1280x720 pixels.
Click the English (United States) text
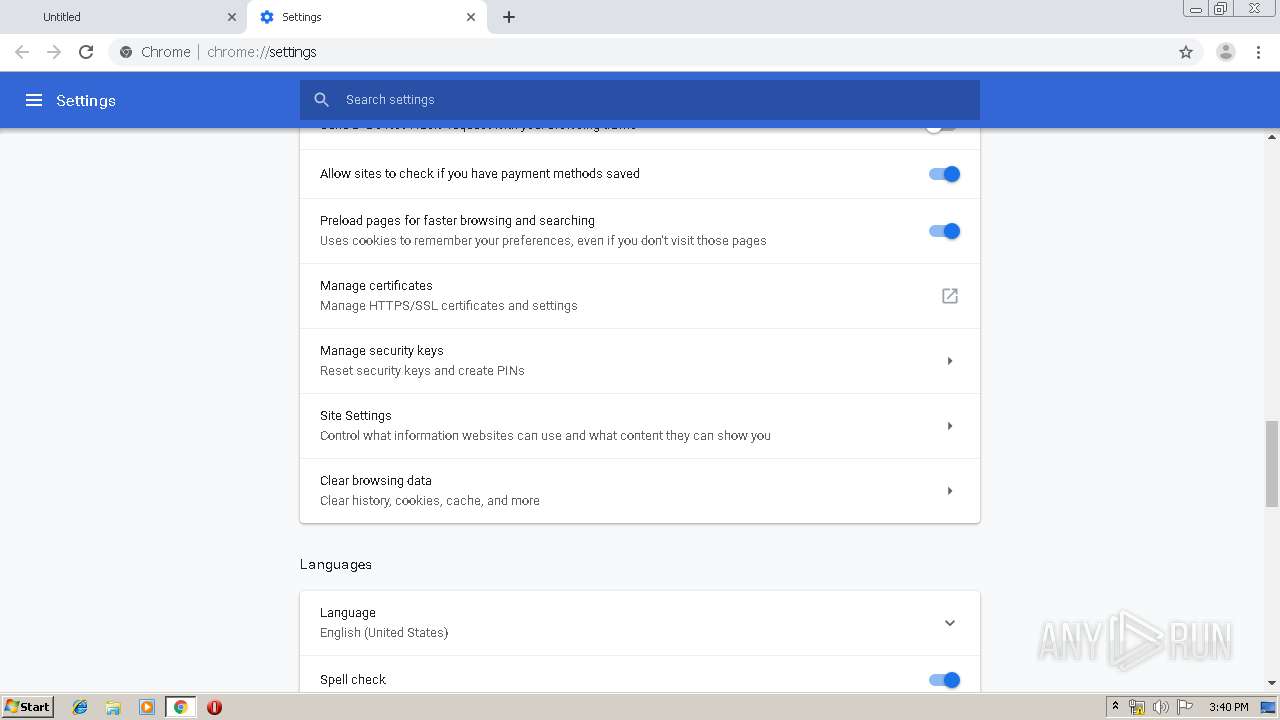tap(384, 633)
